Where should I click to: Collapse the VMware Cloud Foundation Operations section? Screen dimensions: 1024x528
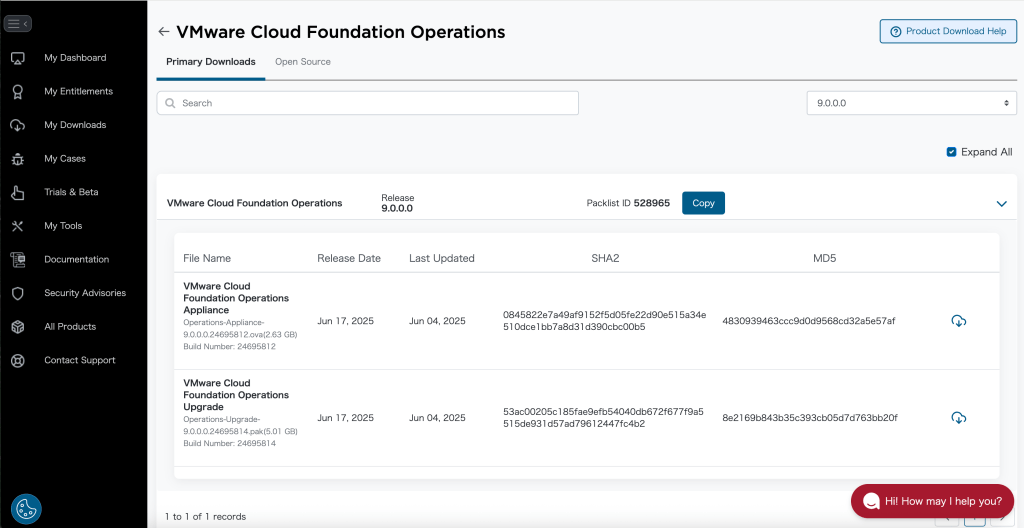pyautogui.click(x=1001, y=204)
